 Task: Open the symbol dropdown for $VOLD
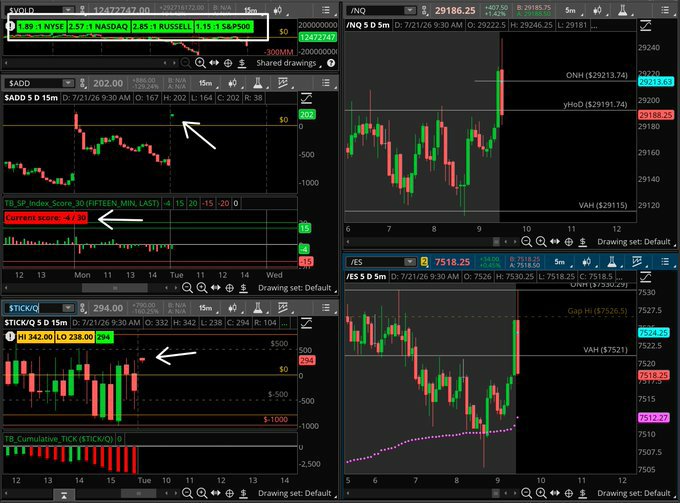[68, 10]
